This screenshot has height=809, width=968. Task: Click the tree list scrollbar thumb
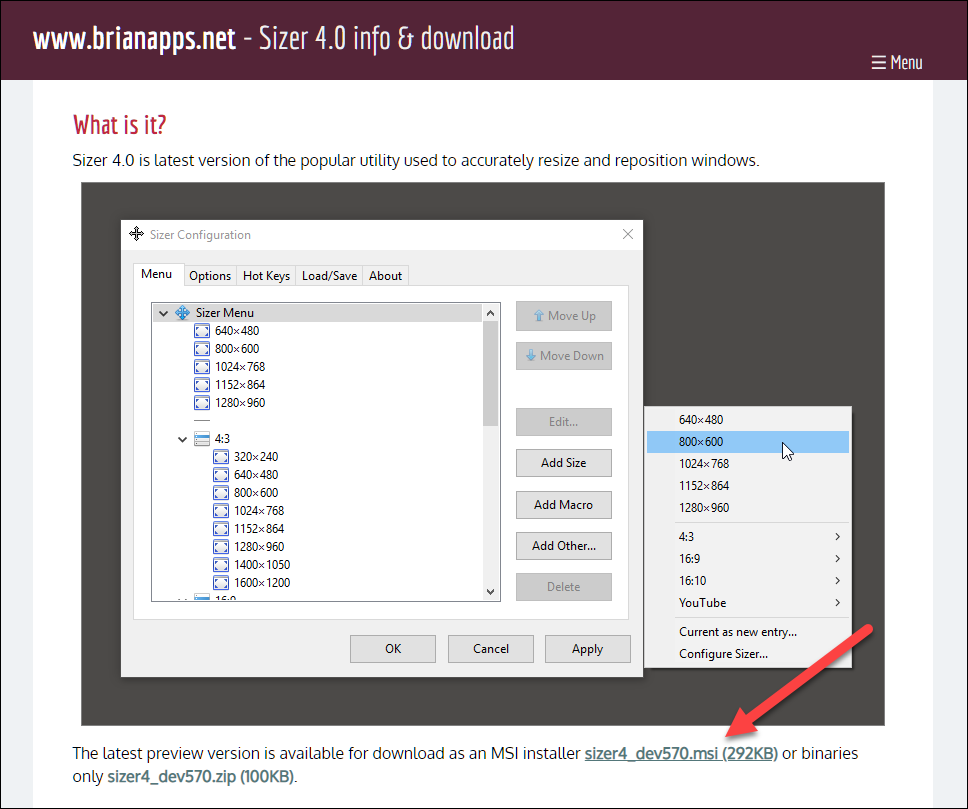(x=490, y=374)
